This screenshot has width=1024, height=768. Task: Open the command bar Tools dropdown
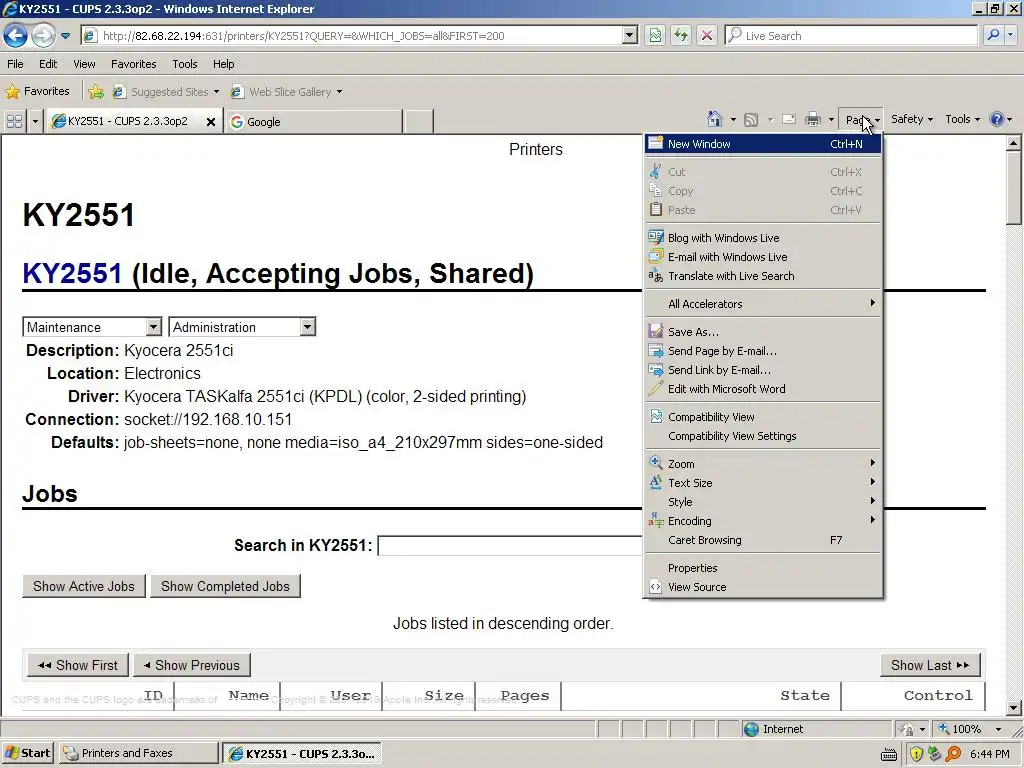(x=963, y=119)
